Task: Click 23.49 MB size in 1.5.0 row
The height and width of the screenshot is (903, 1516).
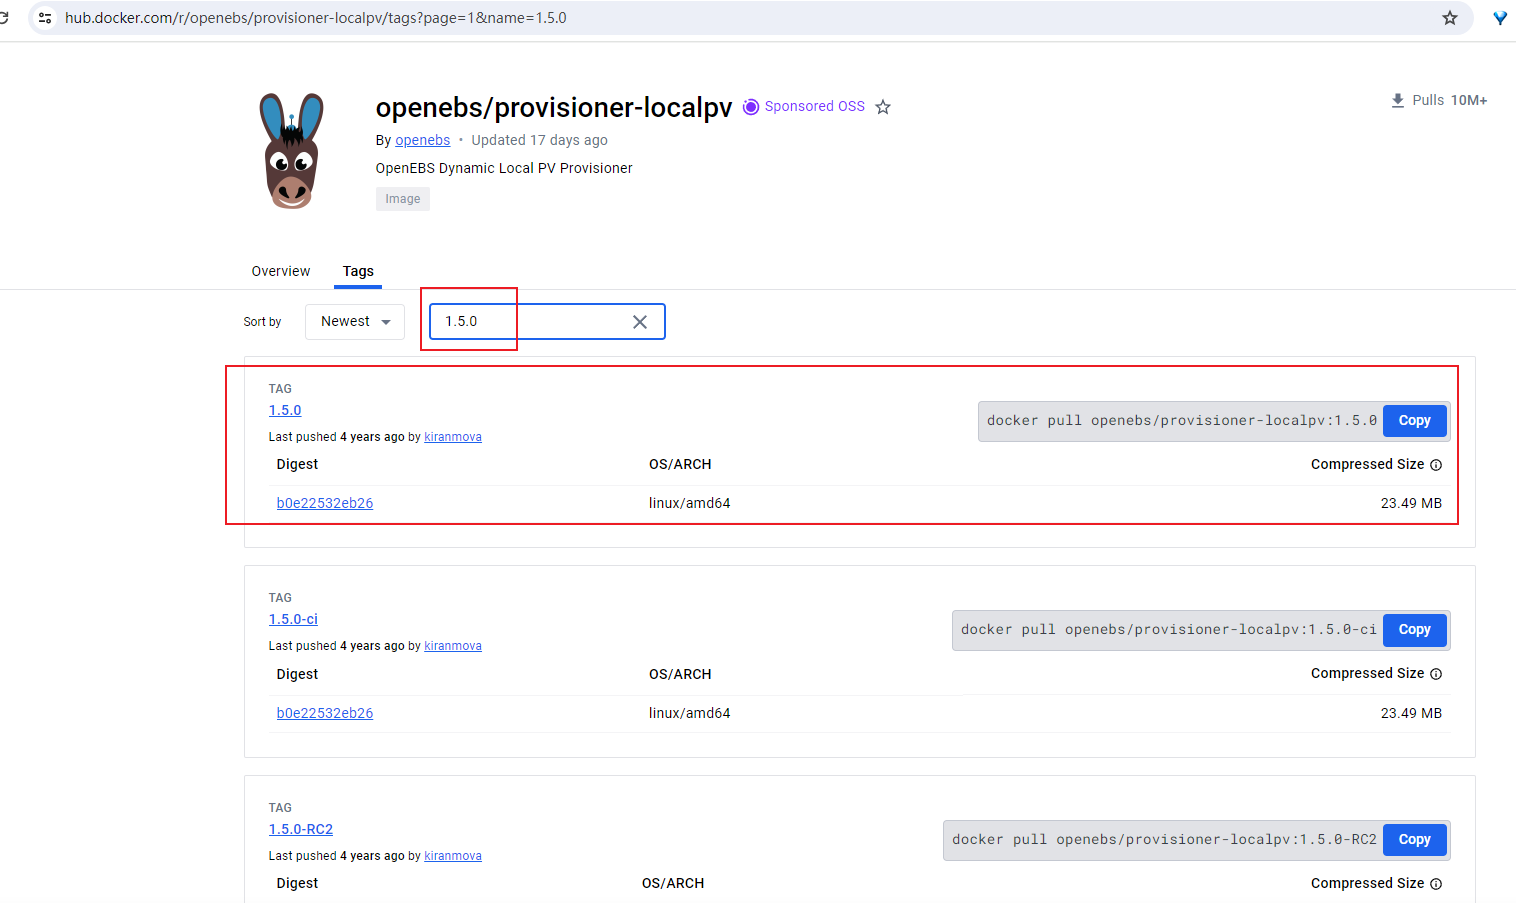Action: (1411, 503)
